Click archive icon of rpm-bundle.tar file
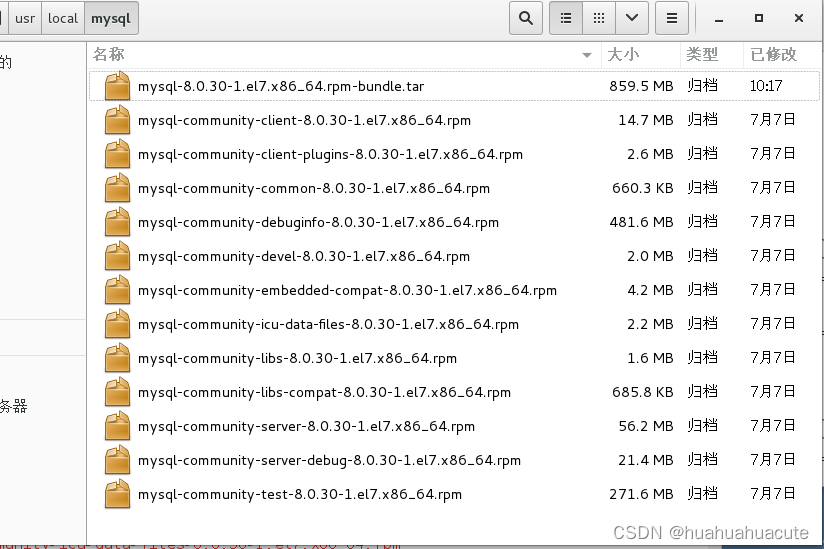The width and height of the screenshot is (824, 549). [117, 86]
